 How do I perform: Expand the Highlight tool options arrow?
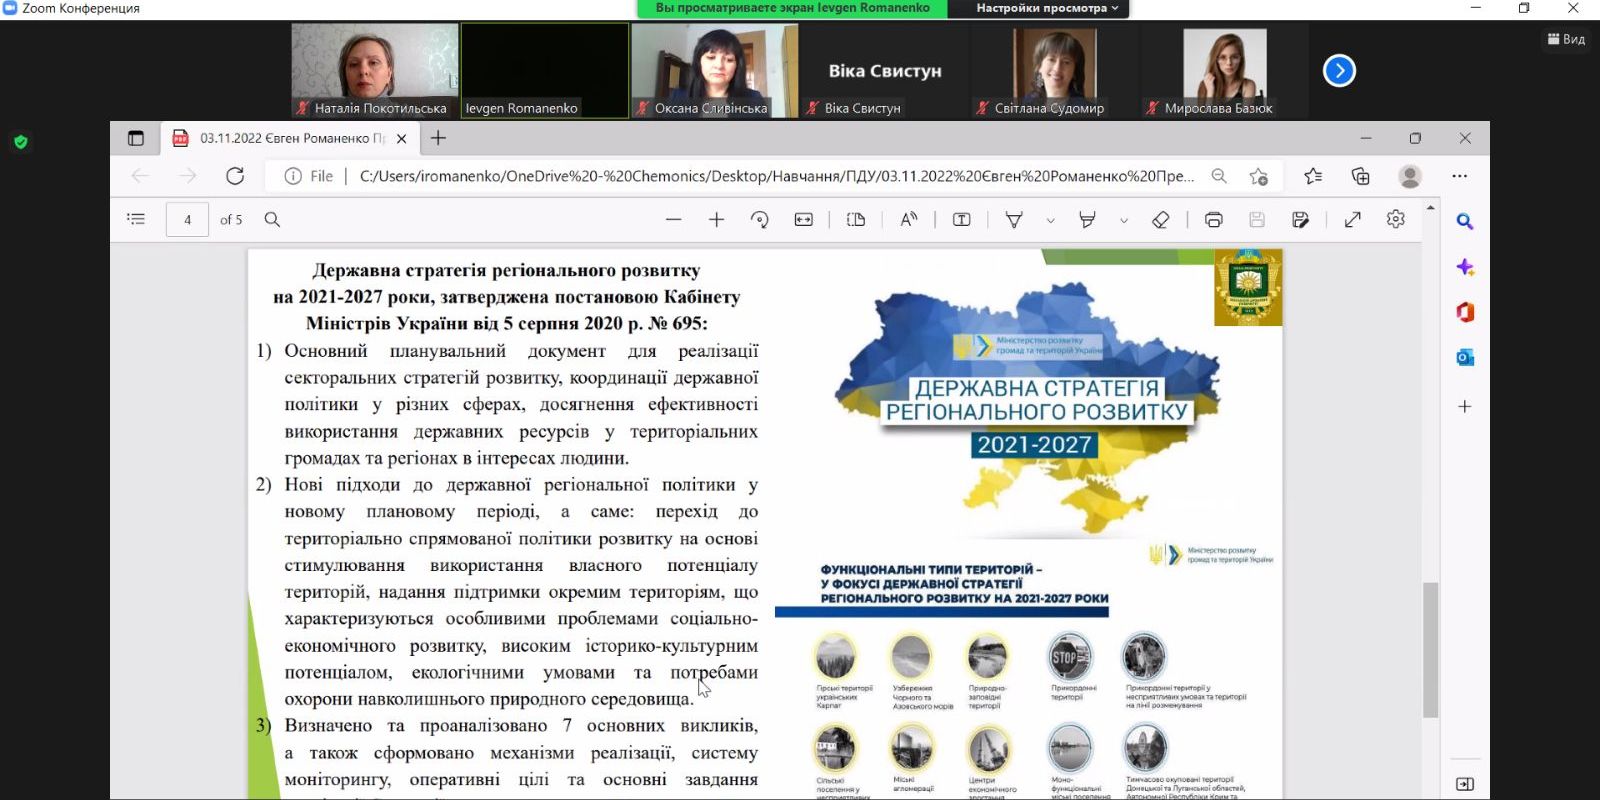pos(1124,221)
